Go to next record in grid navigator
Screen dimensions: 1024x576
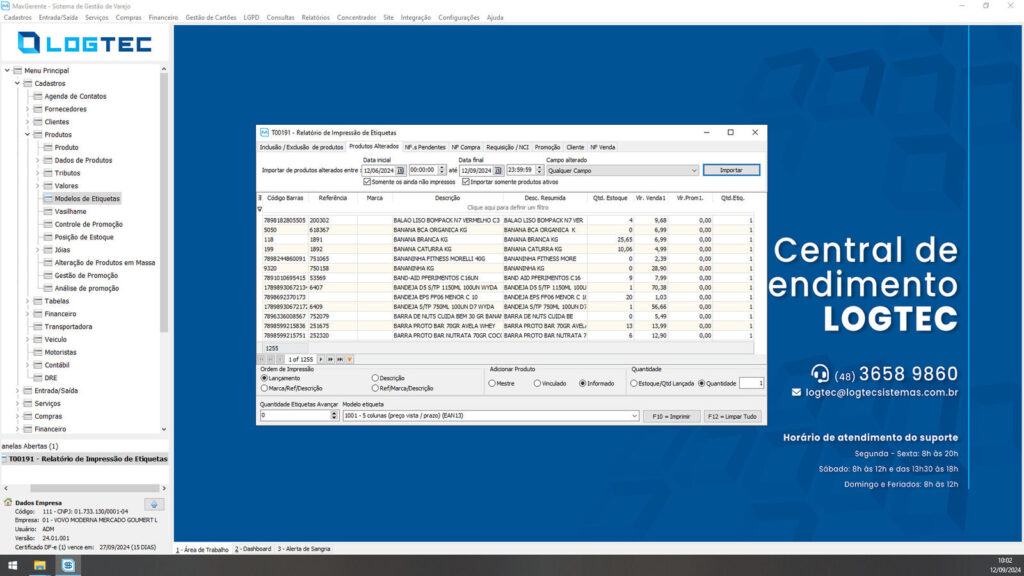(x=321, y=359)
